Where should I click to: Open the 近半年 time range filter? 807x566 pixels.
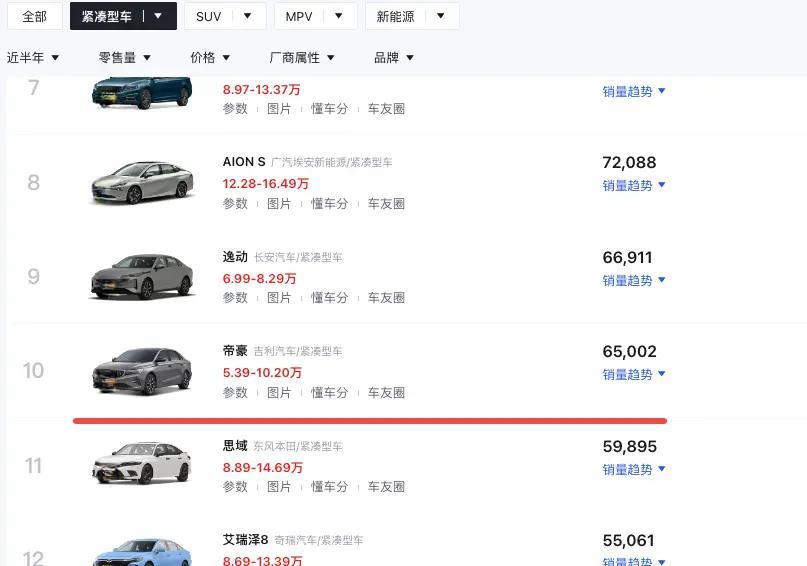pyautogui.click(x=32, y=58)
